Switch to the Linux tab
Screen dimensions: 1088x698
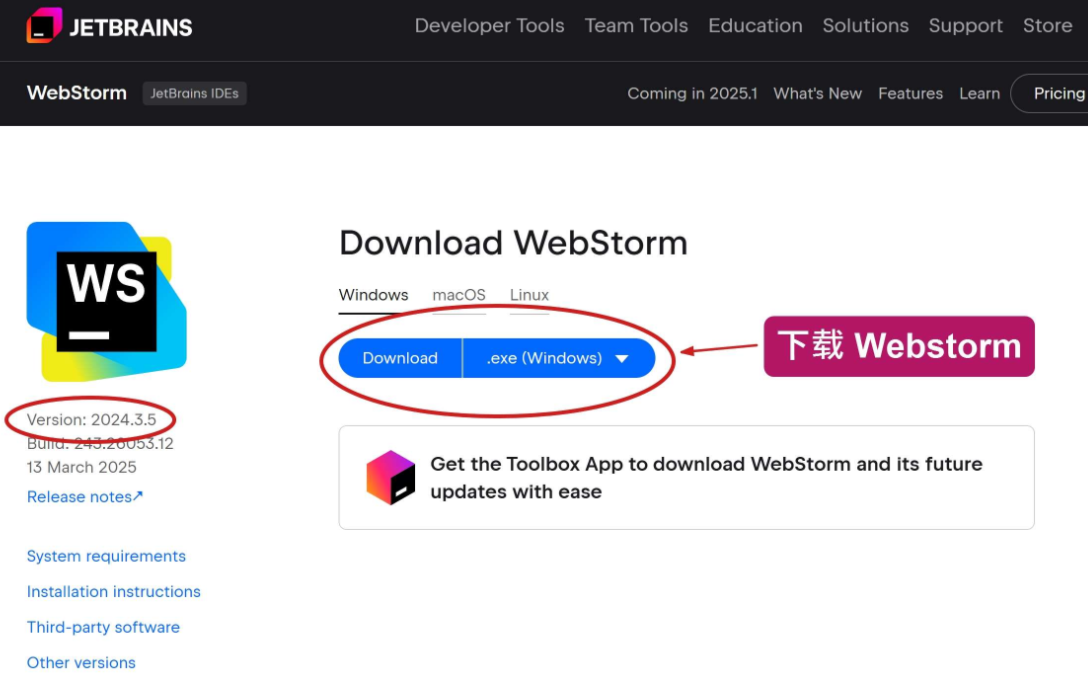529,295
